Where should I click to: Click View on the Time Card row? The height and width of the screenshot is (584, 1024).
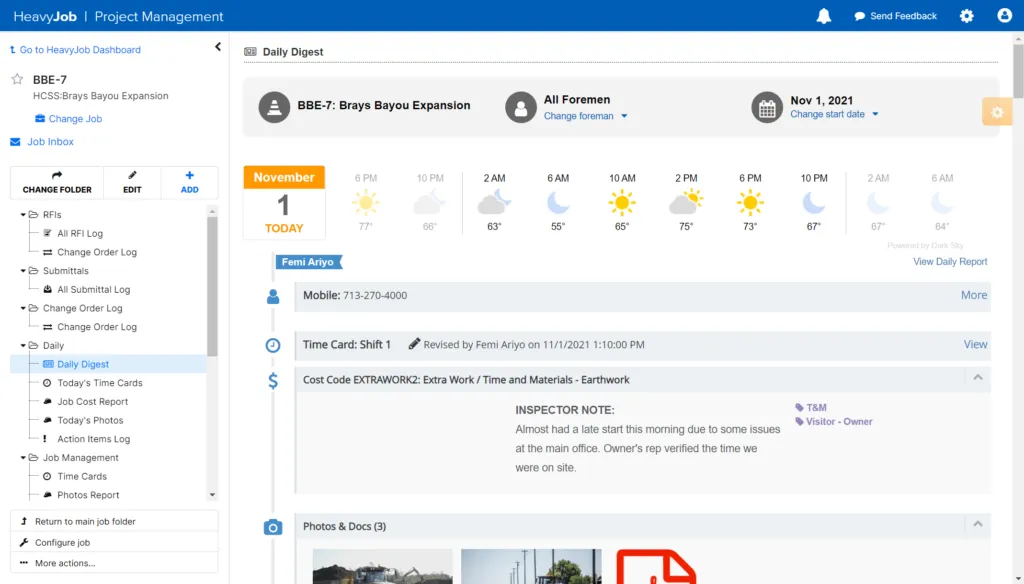point(976,344)
